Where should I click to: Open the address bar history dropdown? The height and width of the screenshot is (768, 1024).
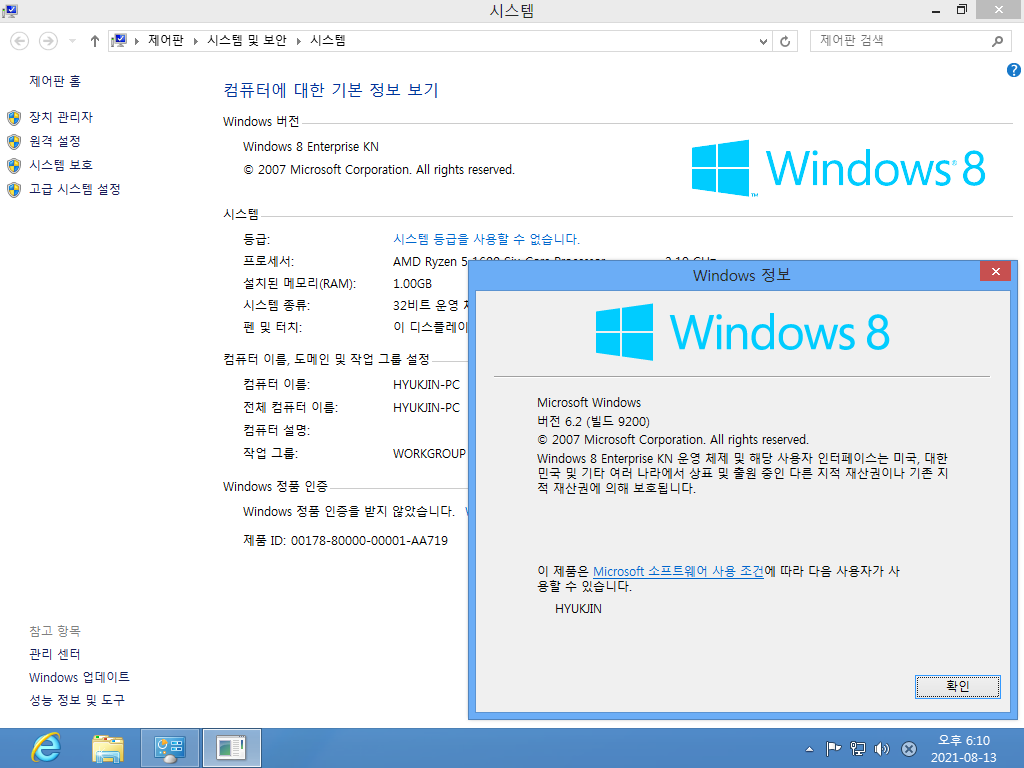coord(763,41)
